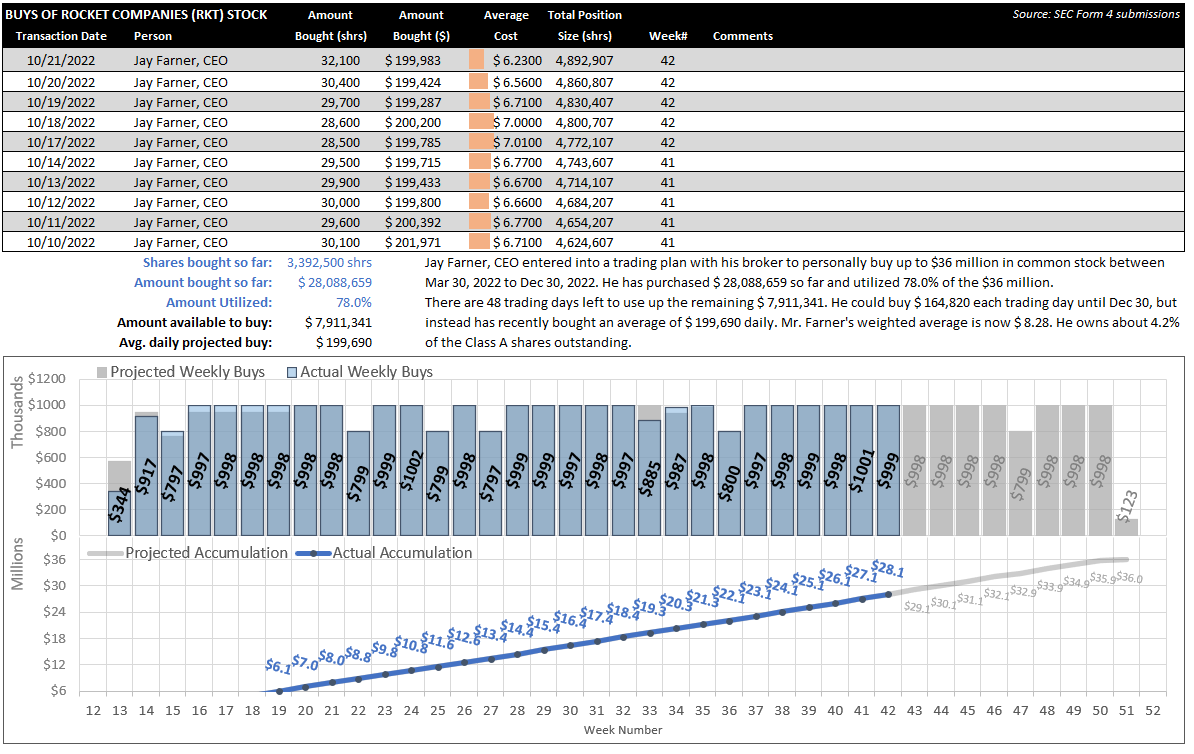The image size is (1194, 754).
Task: Select the Projected Accumulation legend entry
Action: point(188,553)
